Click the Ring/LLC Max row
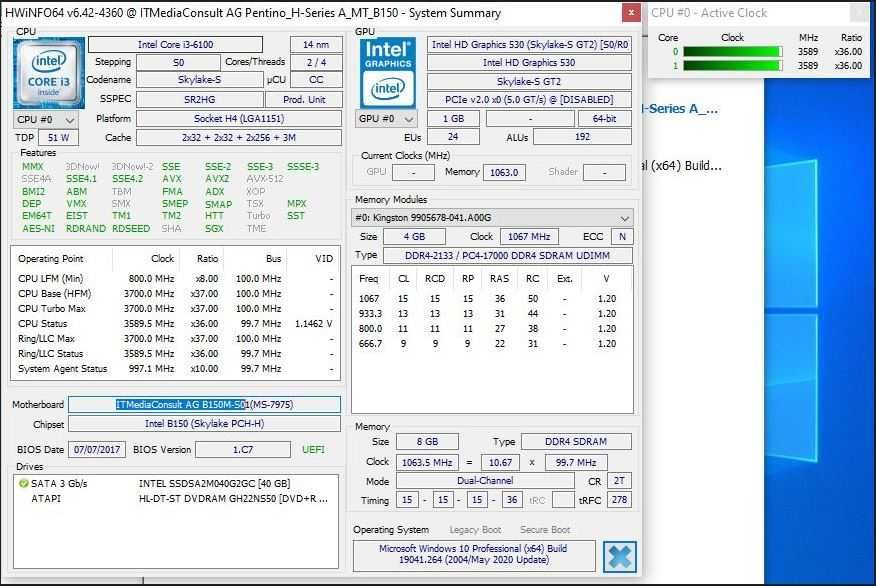The height and width of the screenshot is (586, 876). 175,339
